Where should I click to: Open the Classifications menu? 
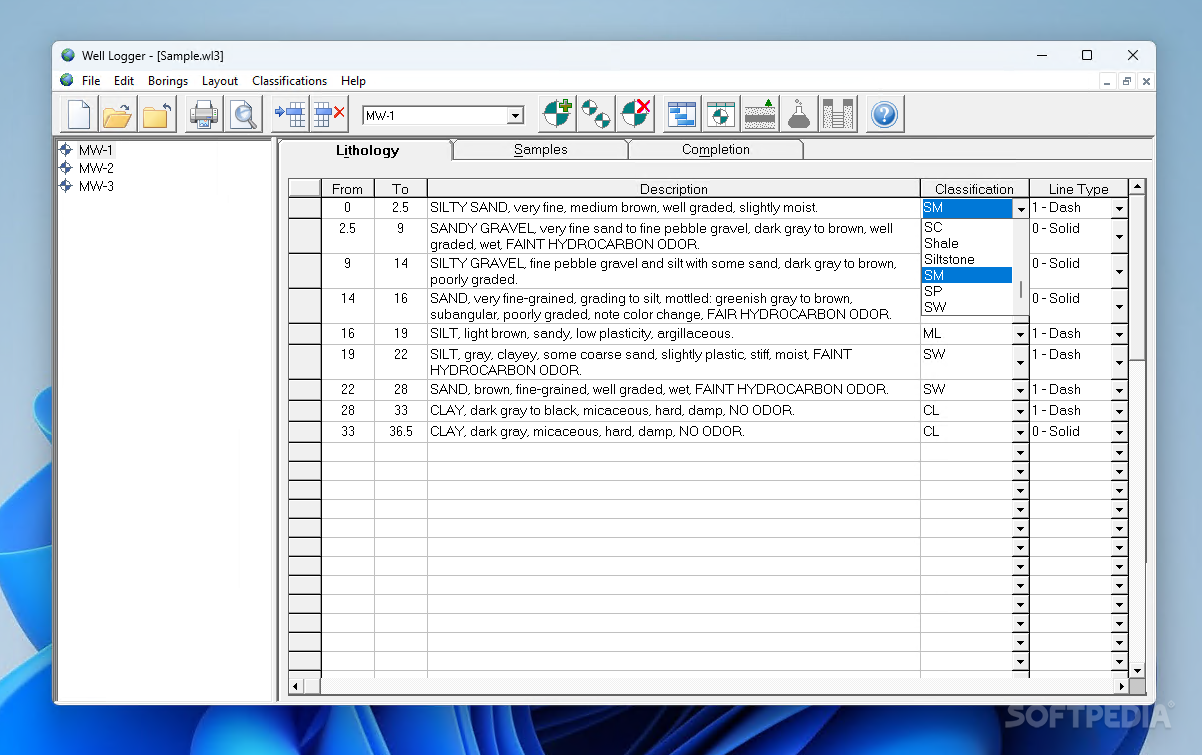pos(290,81)
